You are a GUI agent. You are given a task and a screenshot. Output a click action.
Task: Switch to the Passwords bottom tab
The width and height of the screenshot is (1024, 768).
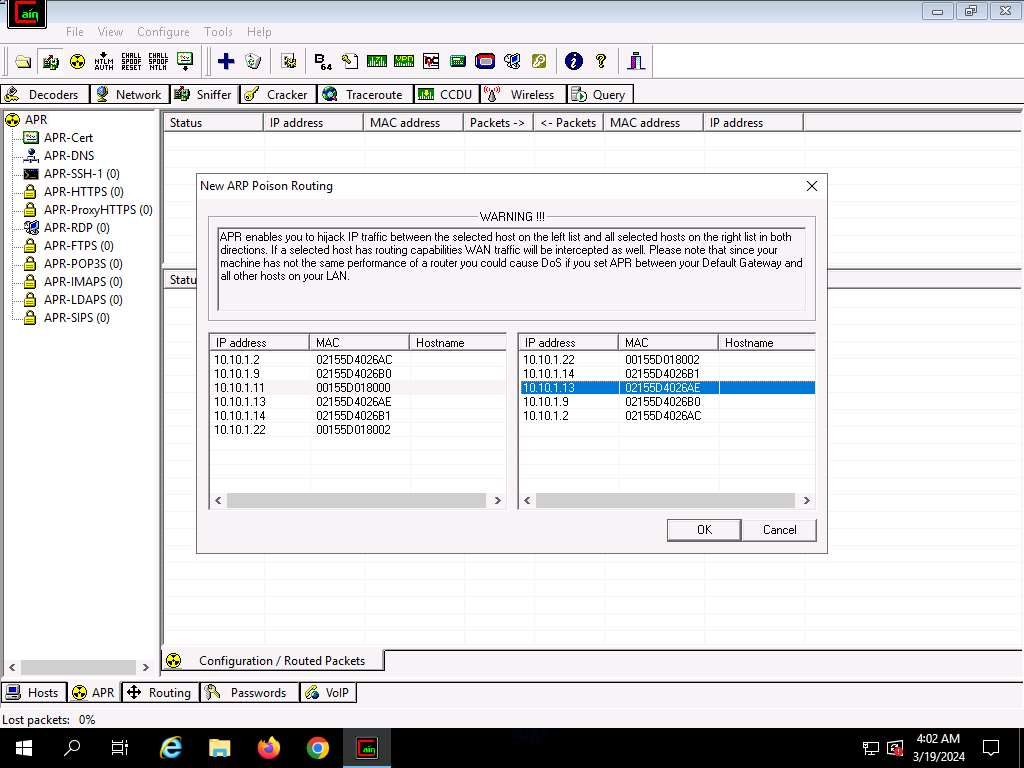click(248, 693)
